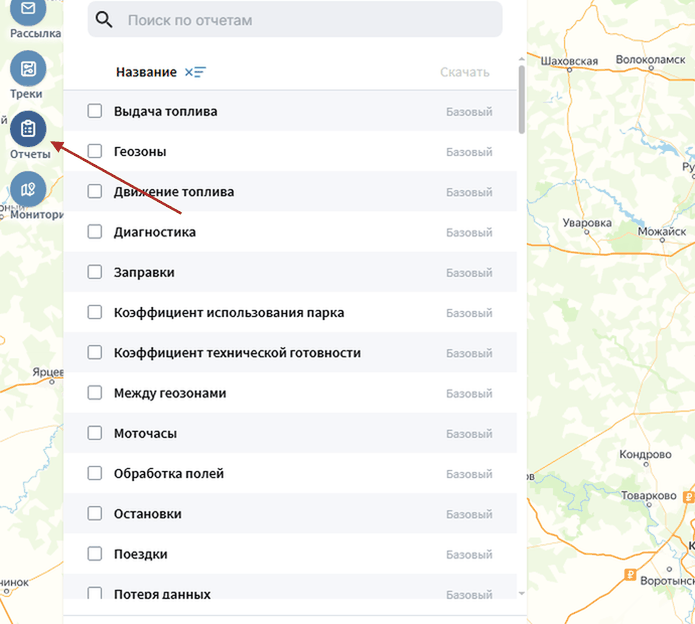The width and height of the screenshot is (695, 624).
Task: Click the Поиск по отчетам search field
Action: 295,20
